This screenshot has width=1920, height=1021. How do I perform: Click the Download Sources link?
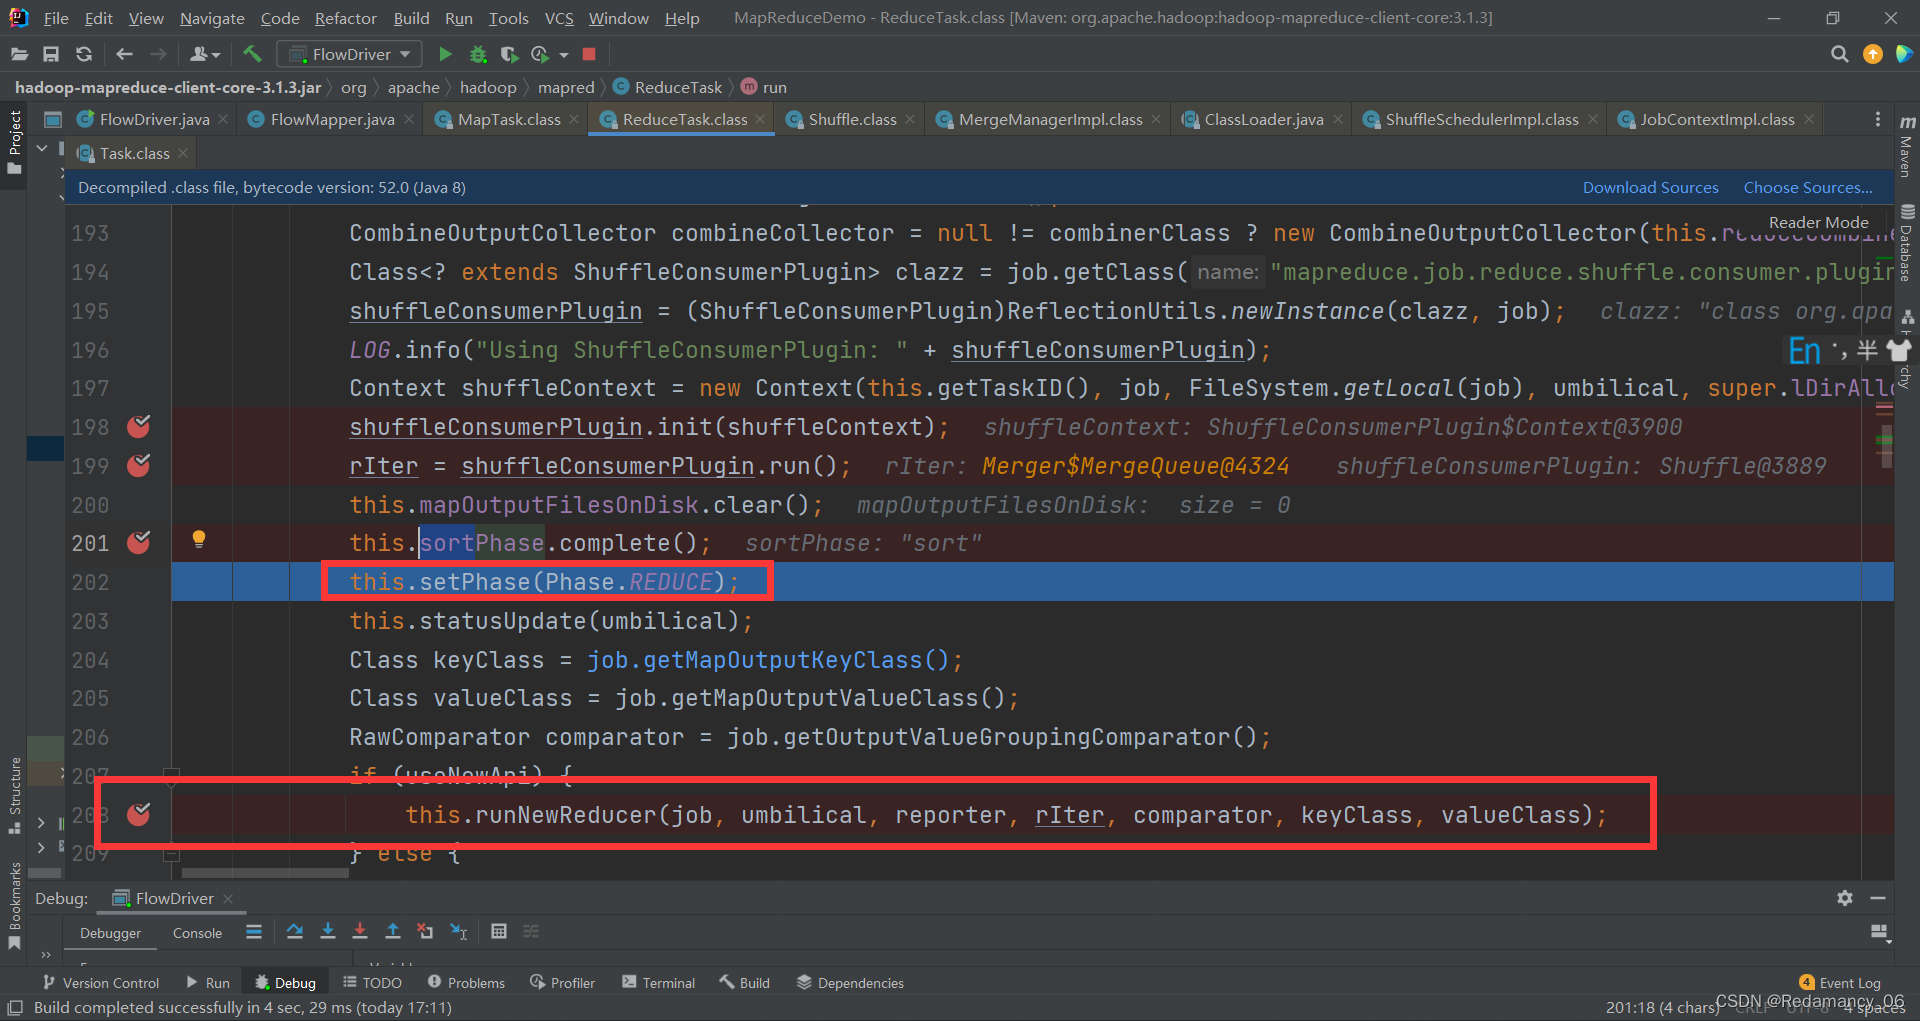[1650, 187]
